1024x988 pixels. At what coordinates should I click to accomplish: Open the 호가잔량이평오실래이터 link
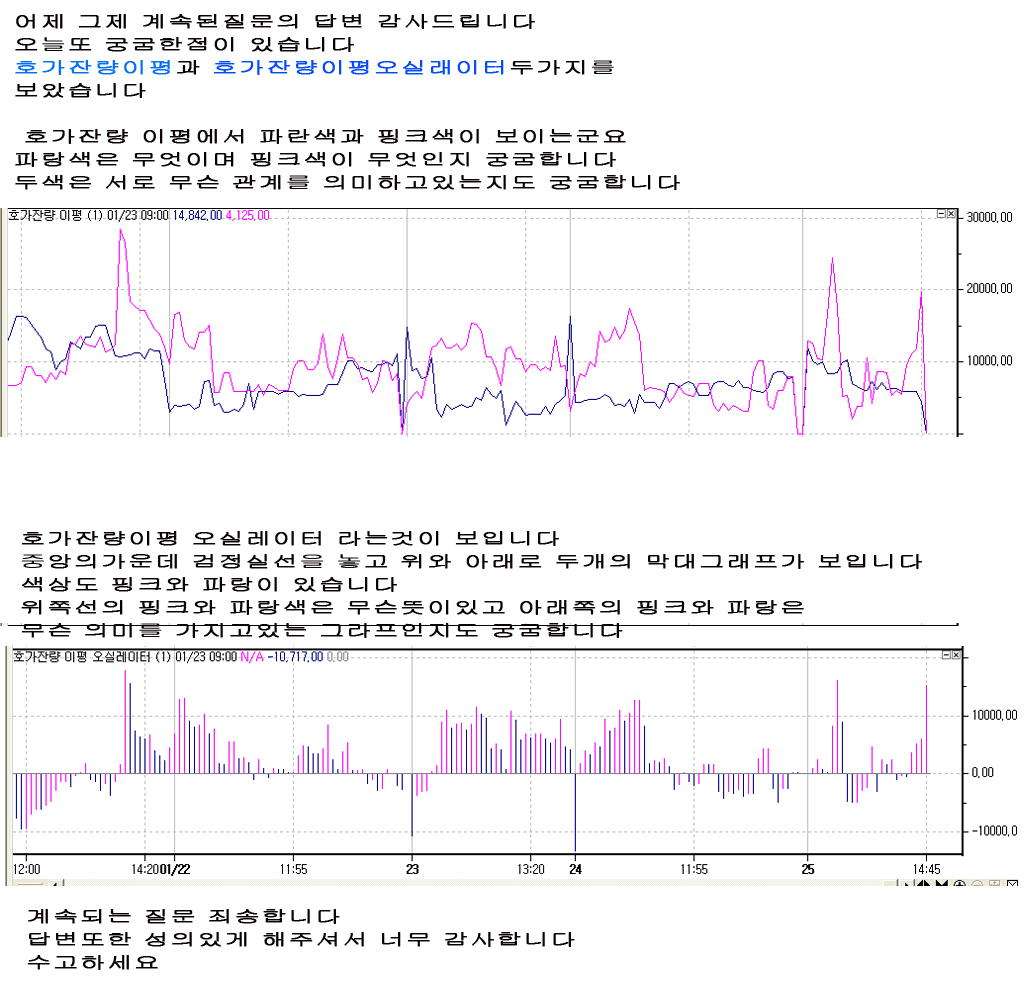(361, 68)
